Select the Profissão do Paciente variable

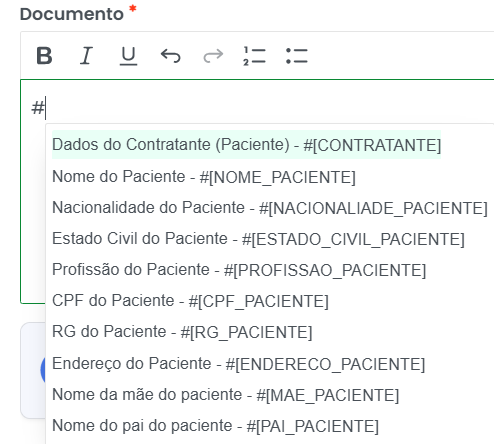[x=239, y=269]
